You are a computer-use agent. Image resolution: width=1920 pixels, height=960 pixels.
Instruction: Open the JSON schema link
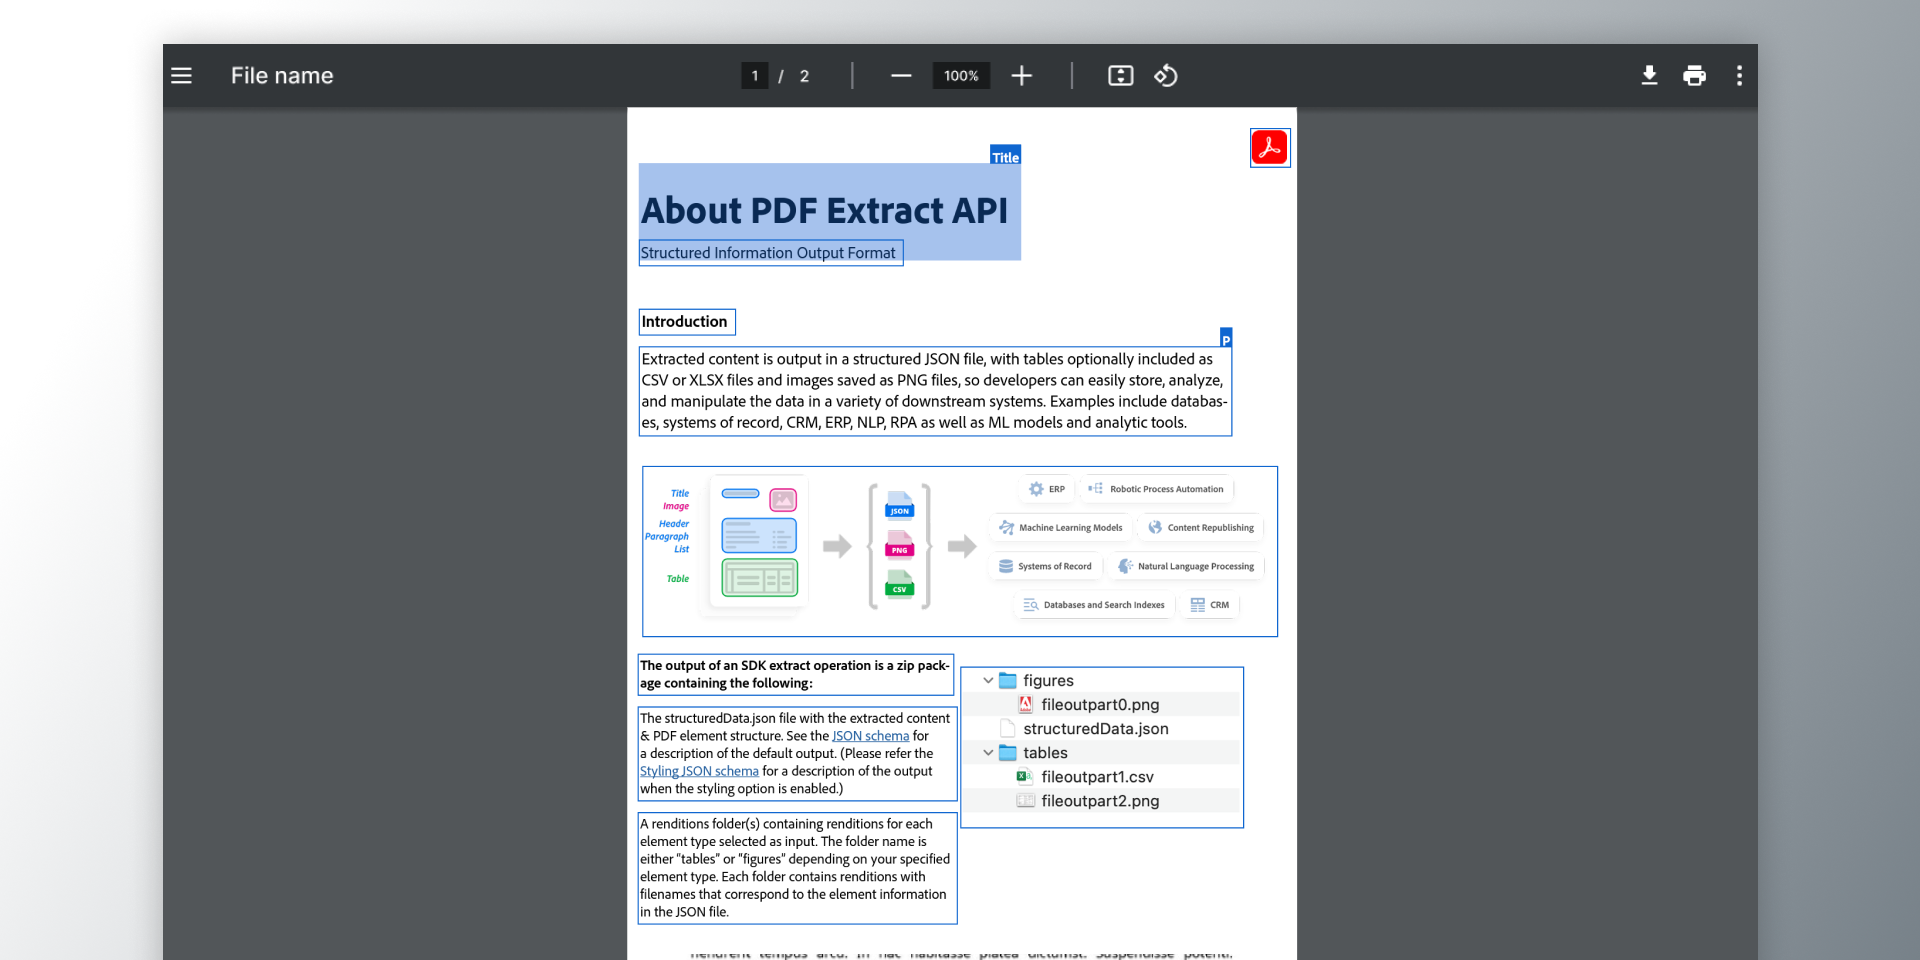870,735
